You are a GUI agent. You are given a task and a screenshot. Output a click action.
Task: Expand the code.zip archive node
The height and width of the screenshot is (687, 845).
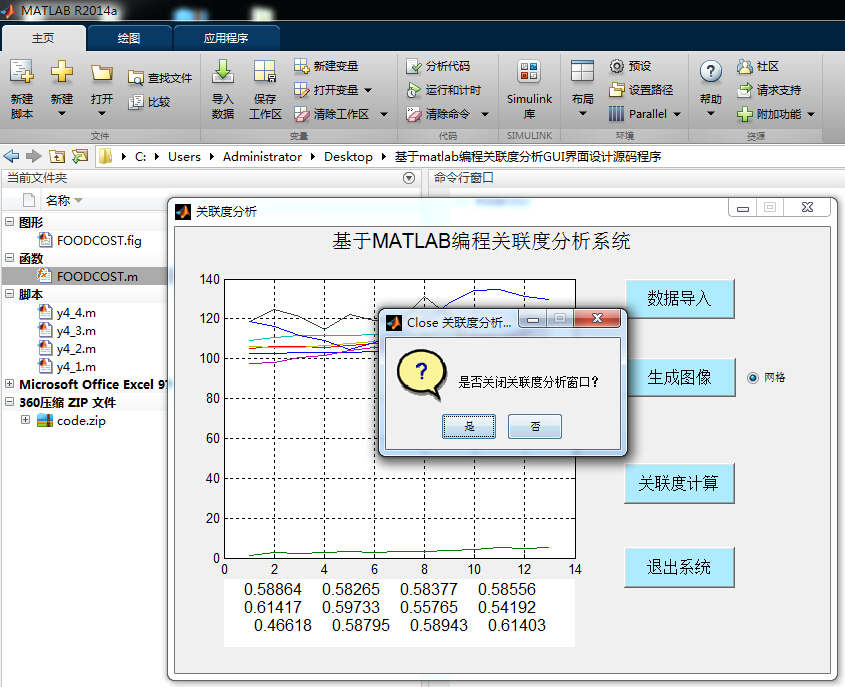click(x=25, y=419)
